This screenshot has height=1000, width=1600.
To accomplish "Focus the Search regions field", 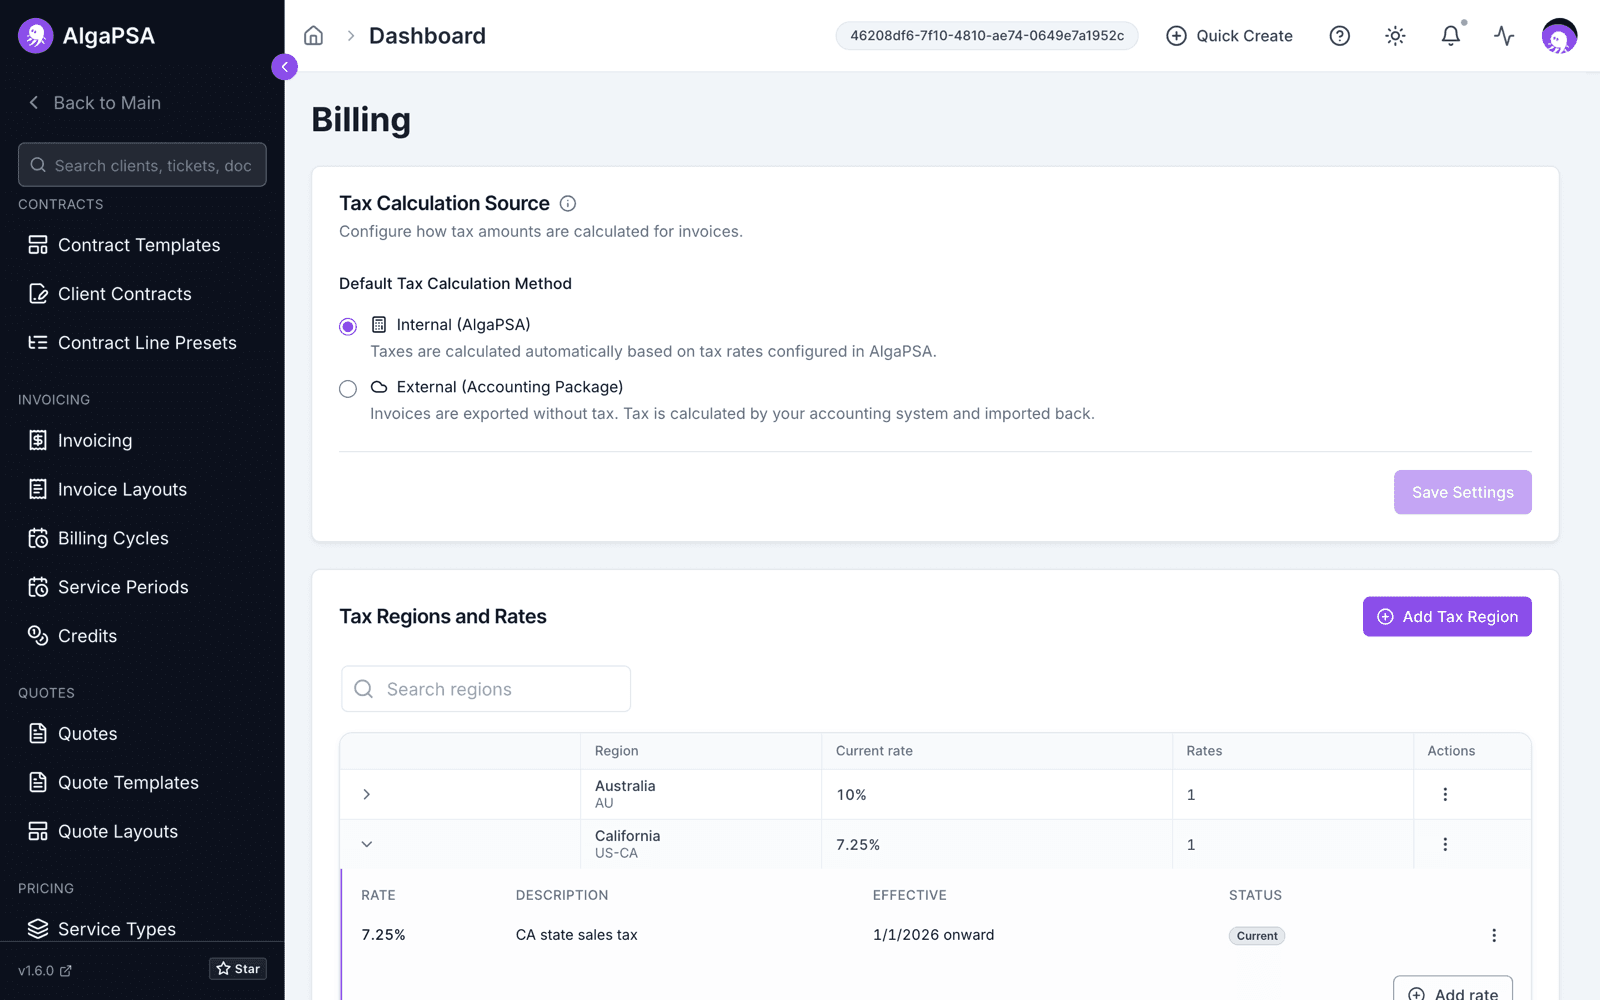I will (486, 689).
